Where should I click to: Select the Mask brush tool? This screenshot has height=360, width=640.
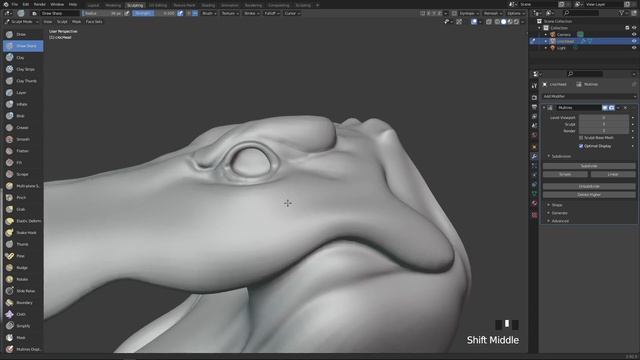(x=23, y=338)
